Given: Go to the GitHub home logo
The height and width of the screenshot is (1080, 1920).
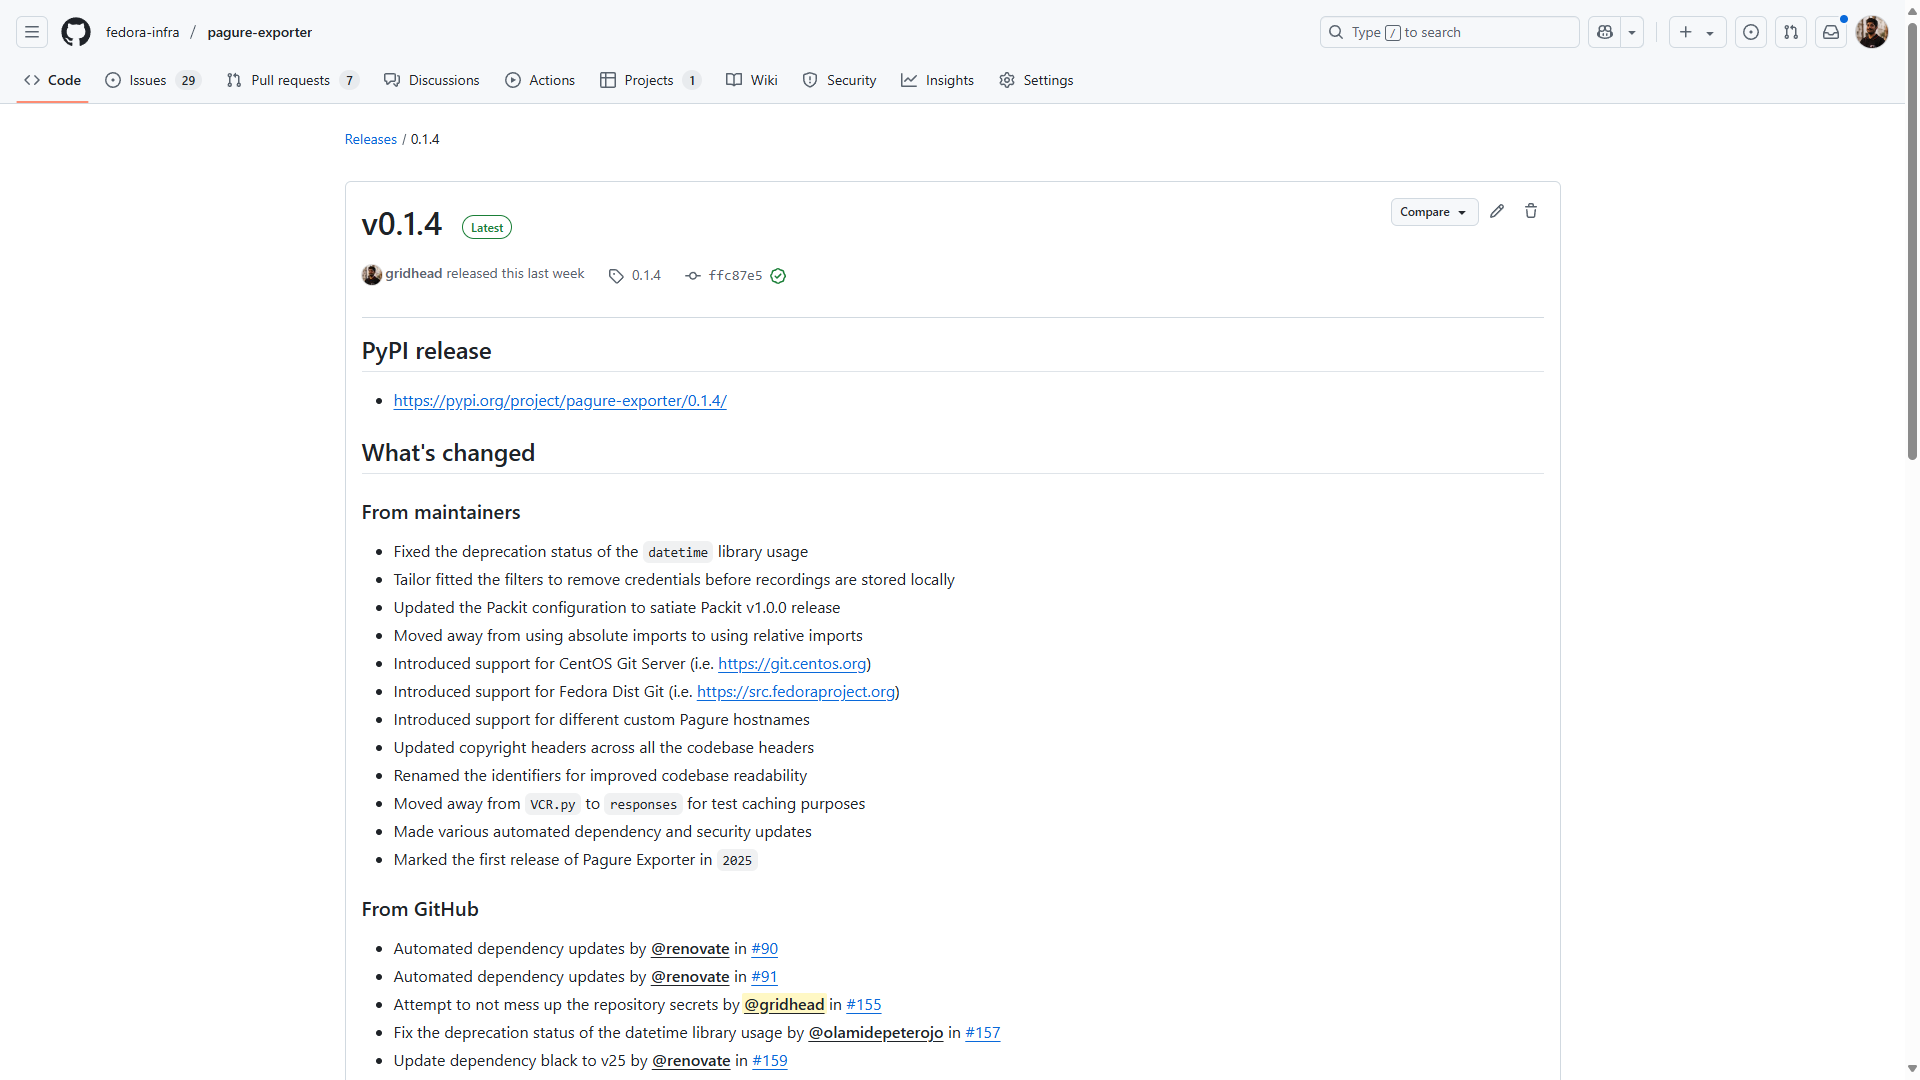Looking at the screenshot, I should [76, 32].
